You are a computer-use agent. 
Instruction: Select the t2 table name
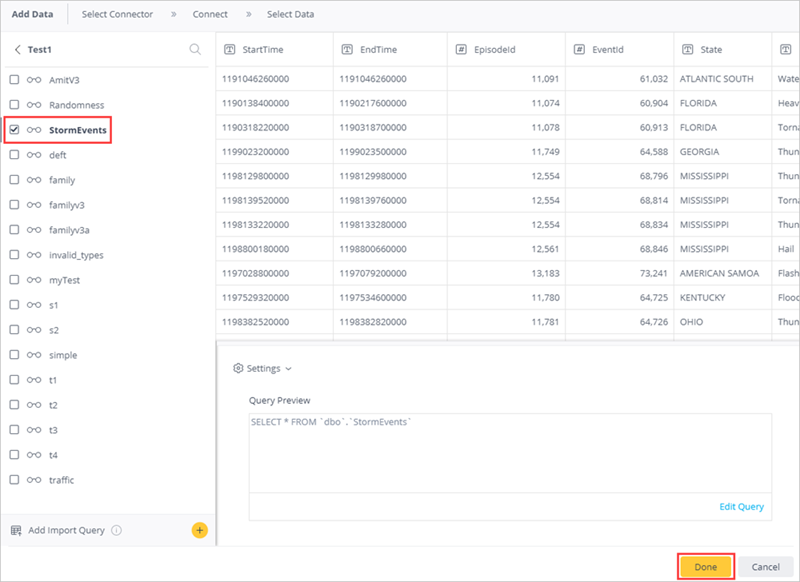click(x=53, y=405)
